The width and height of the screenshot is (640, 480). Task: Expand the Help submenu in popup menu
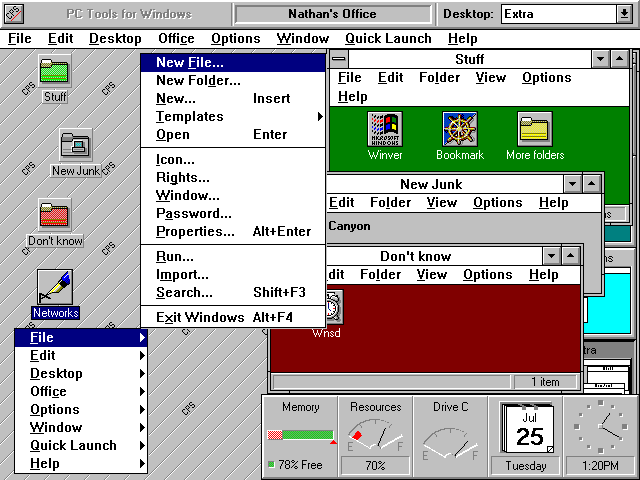tap(81, 463)
